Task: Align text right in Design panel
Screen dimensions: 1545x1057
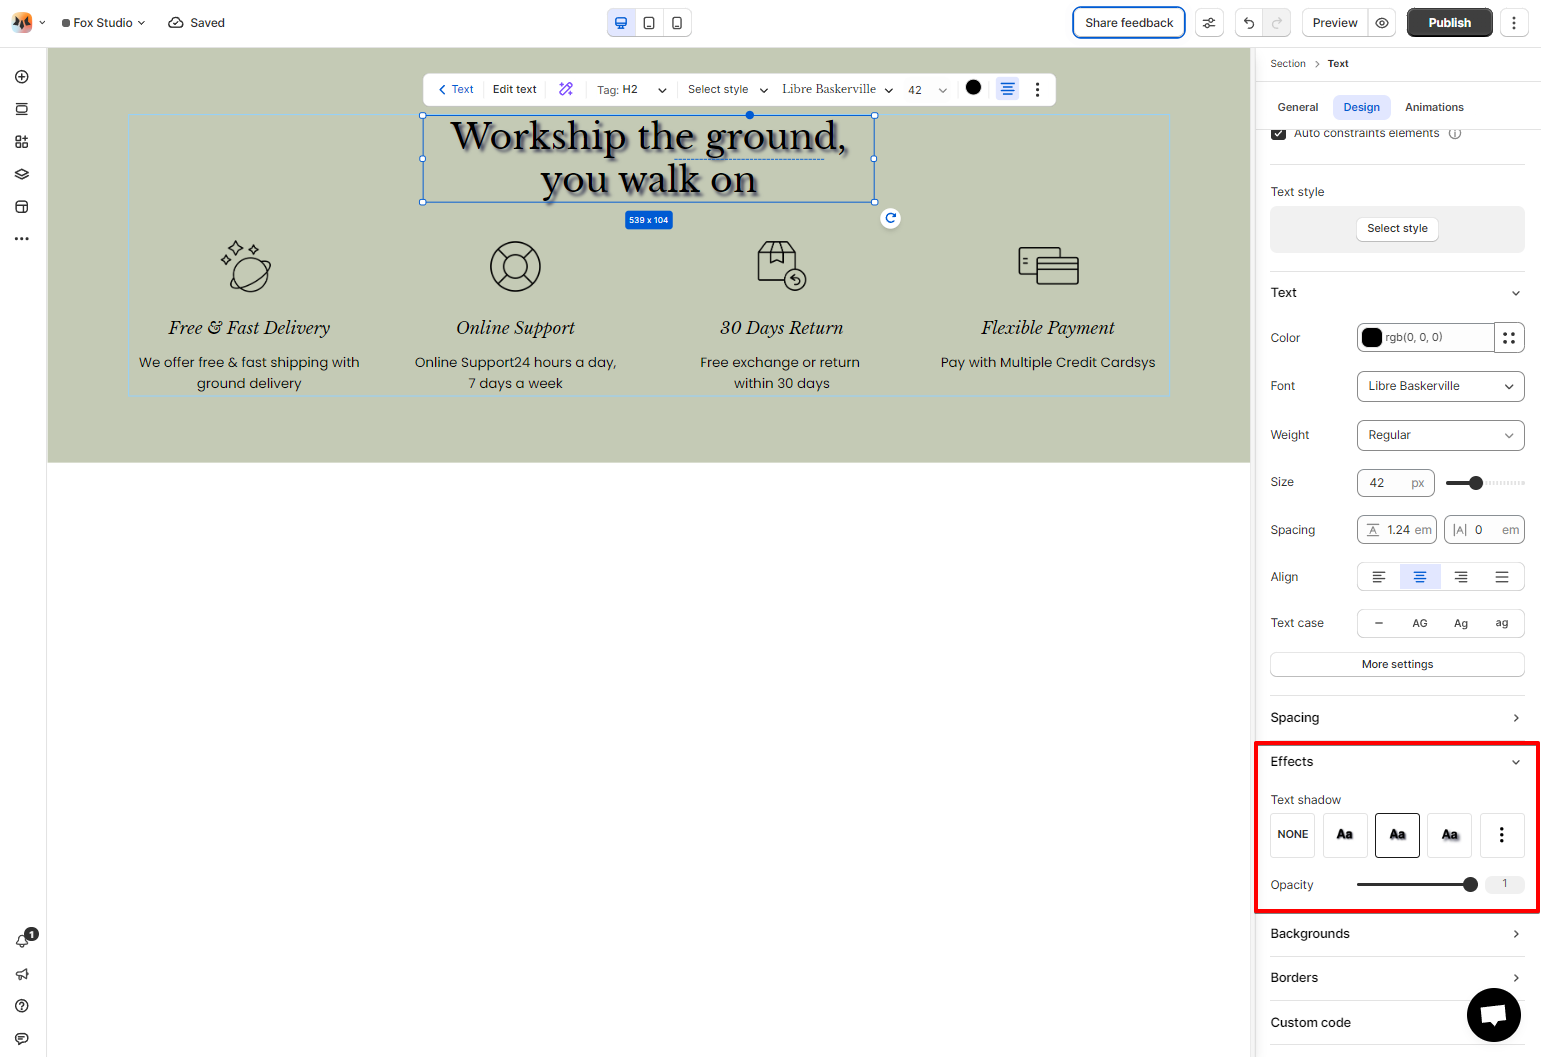Action: (x=1460, y=577)
